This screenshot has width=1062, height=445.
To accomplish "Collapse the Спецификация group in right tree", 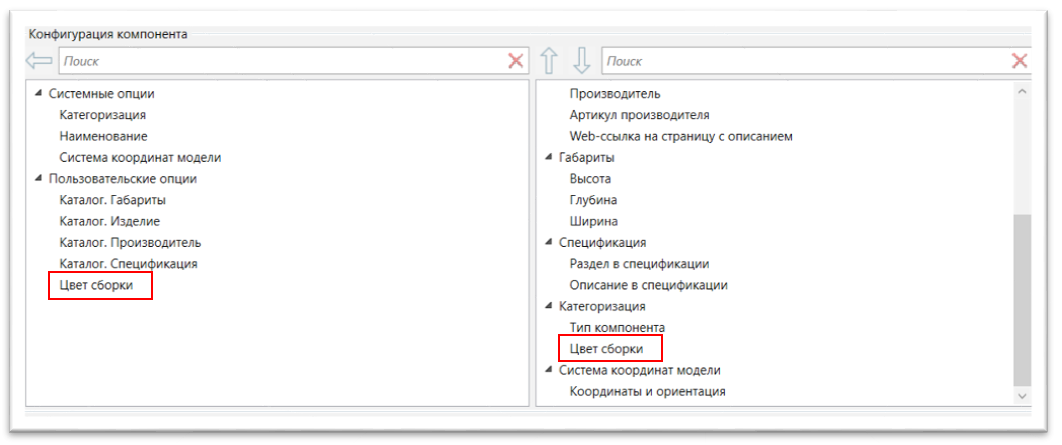I will (548, 243).
